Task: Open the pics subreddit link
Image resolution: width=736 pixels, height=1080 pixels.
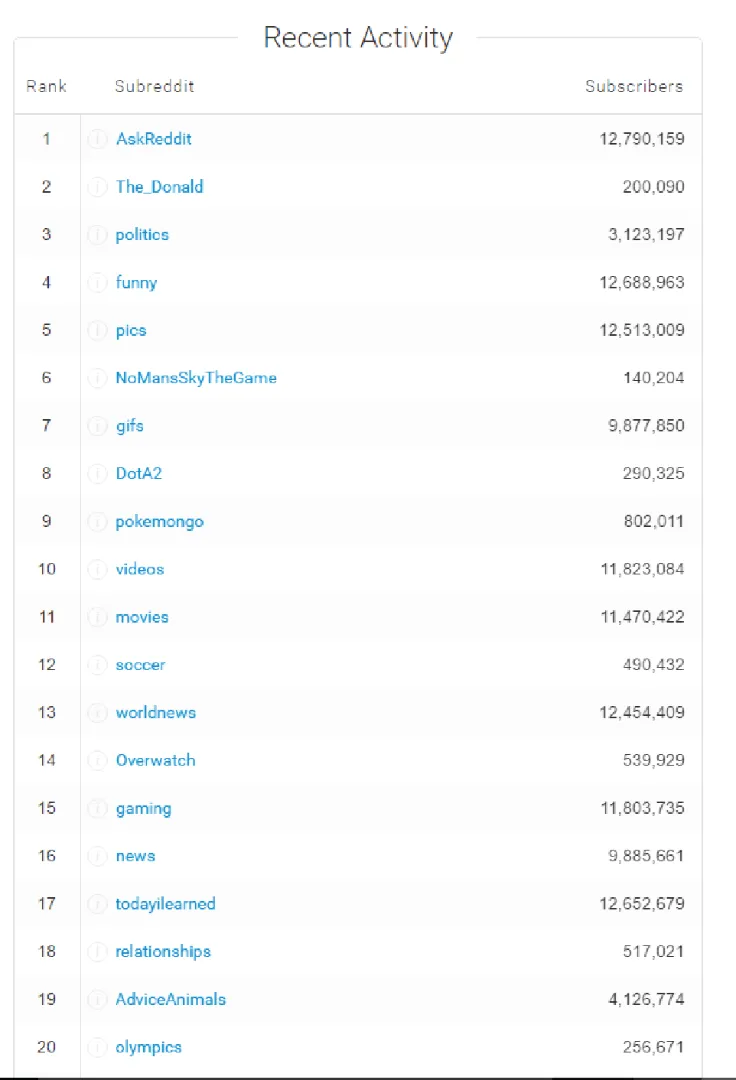Action: (x=131, y=331)
